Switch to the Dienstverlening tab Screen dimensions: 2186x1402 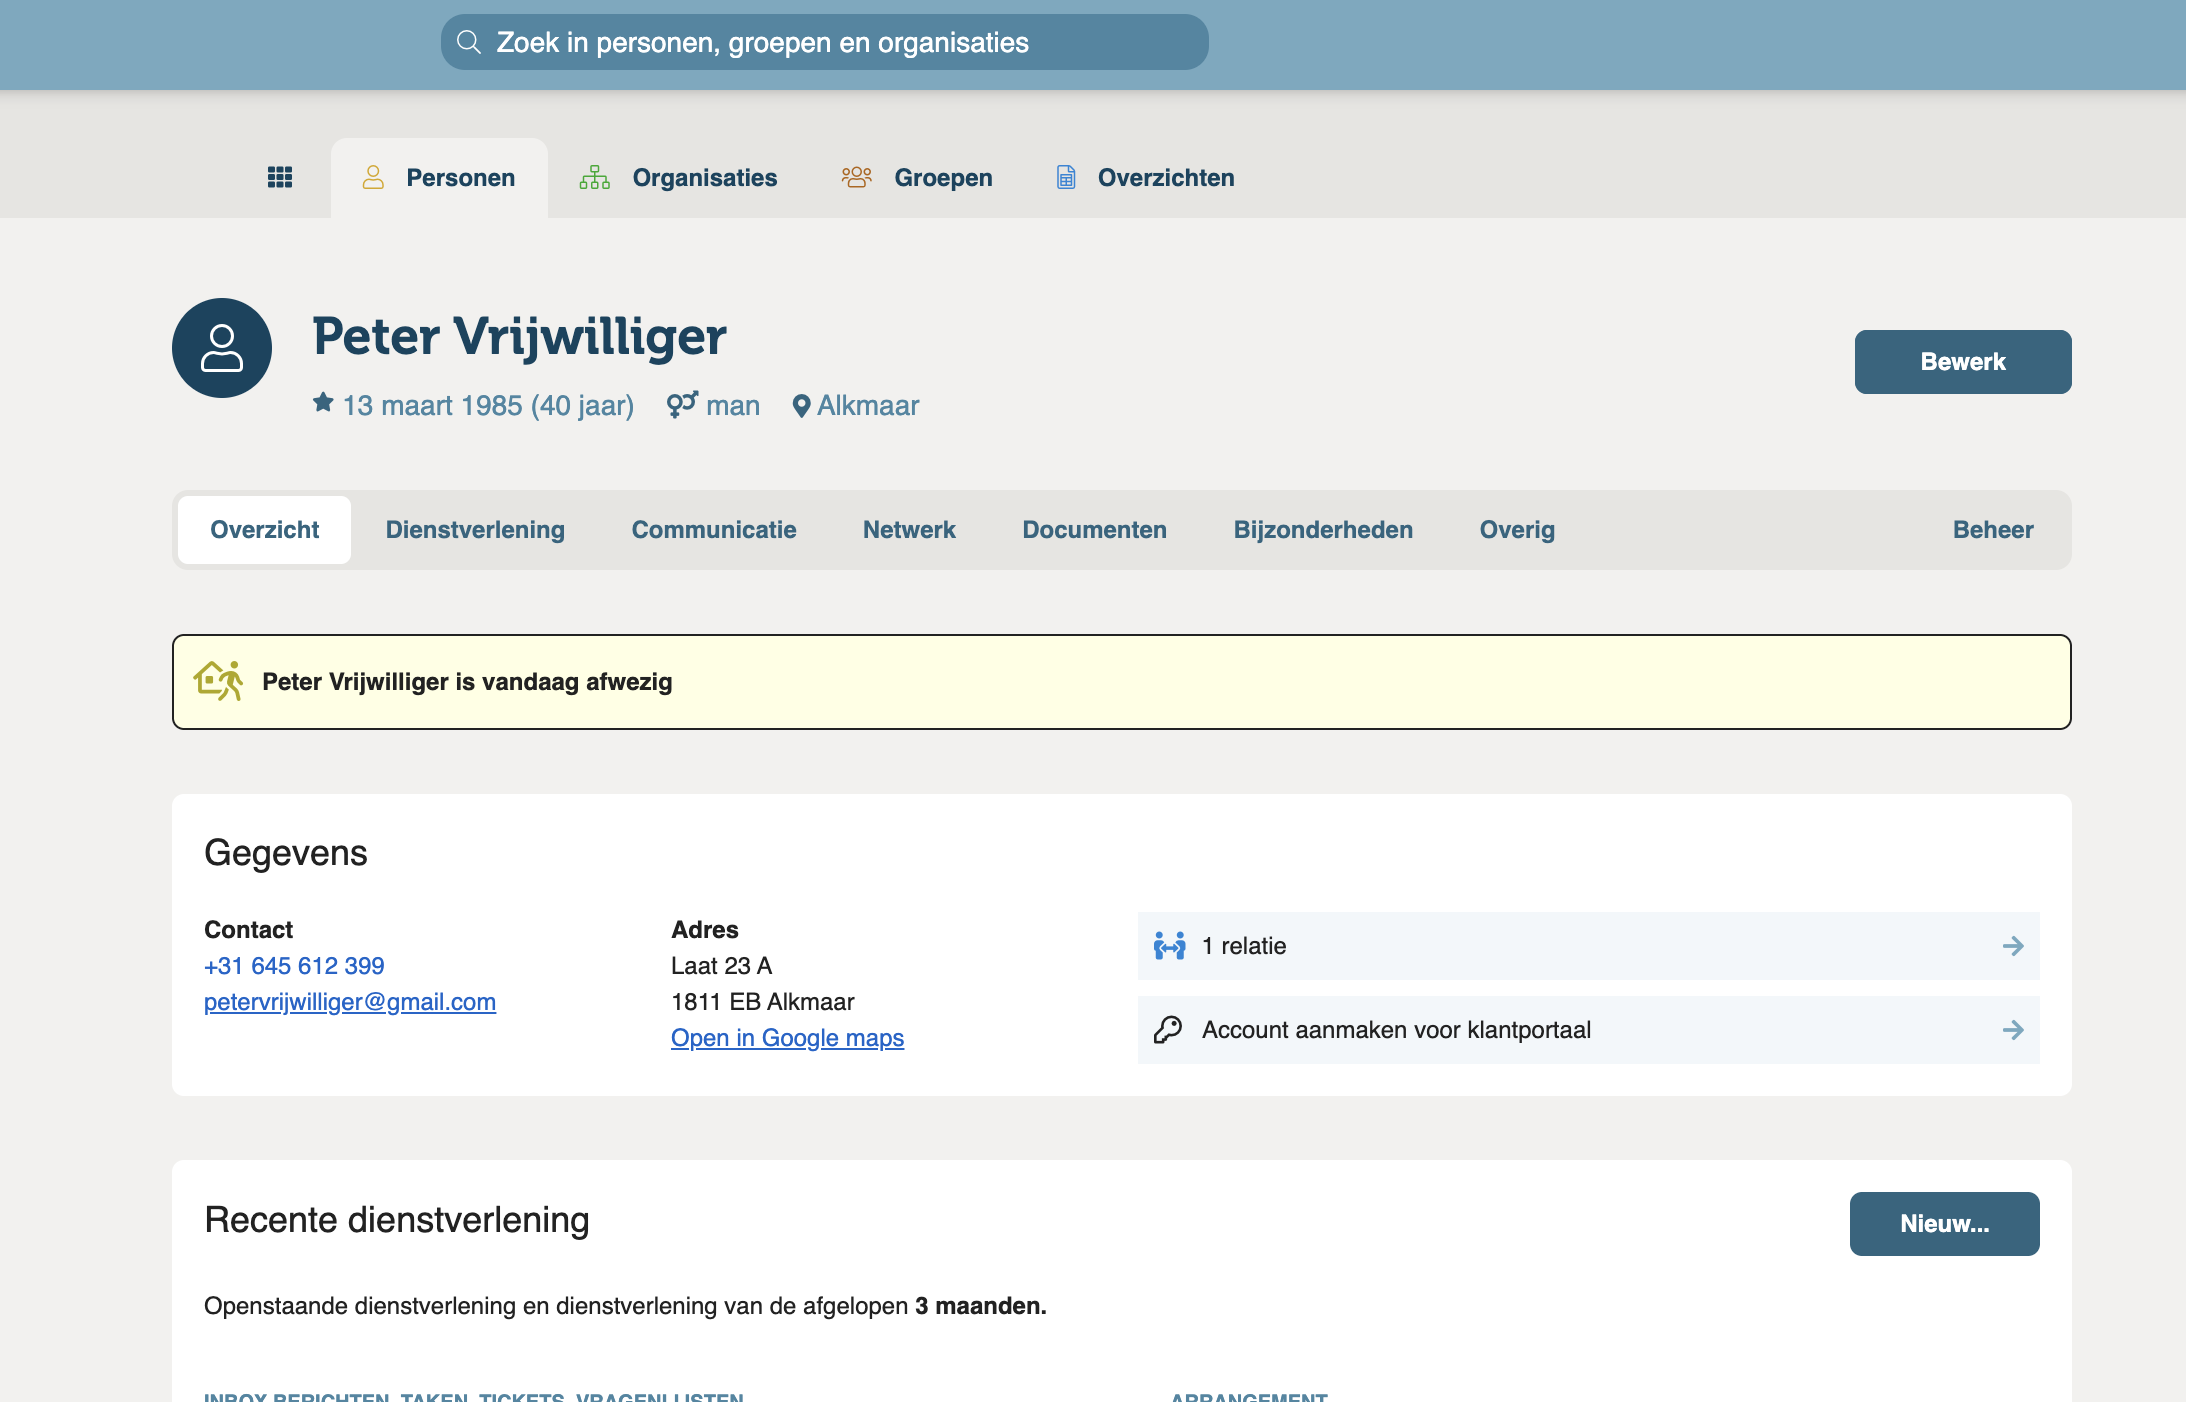coord(475,530)
